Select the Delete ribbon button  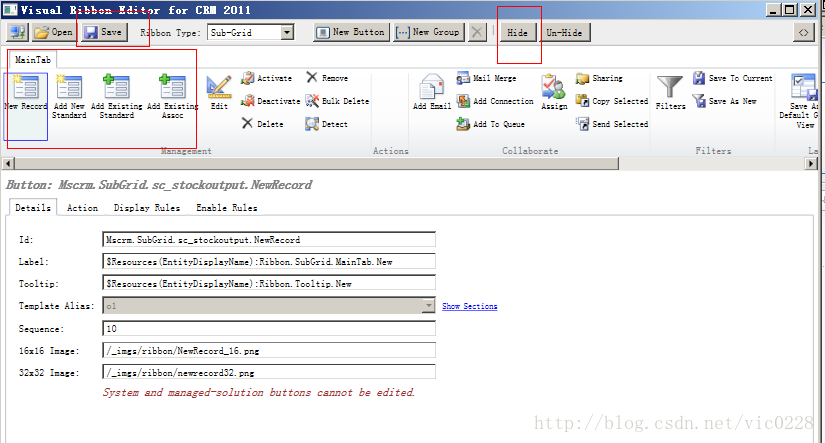263,124
